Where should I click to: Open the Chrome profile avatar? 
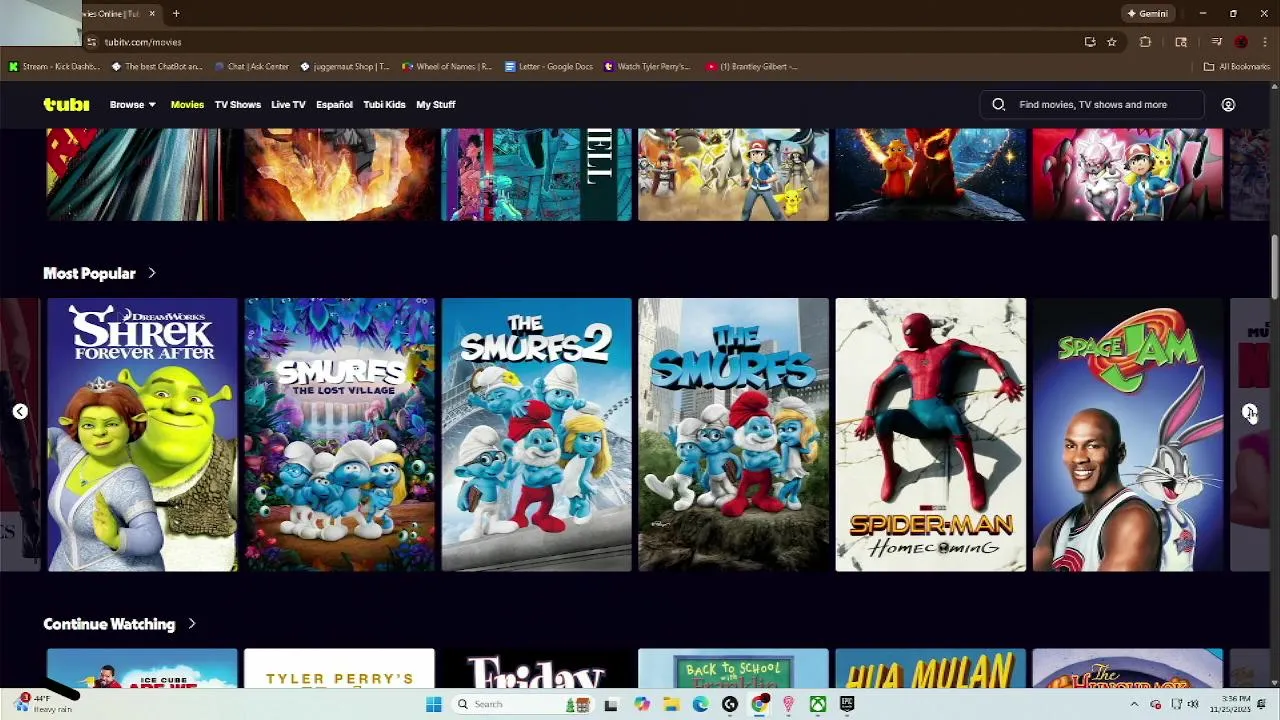1241,42
